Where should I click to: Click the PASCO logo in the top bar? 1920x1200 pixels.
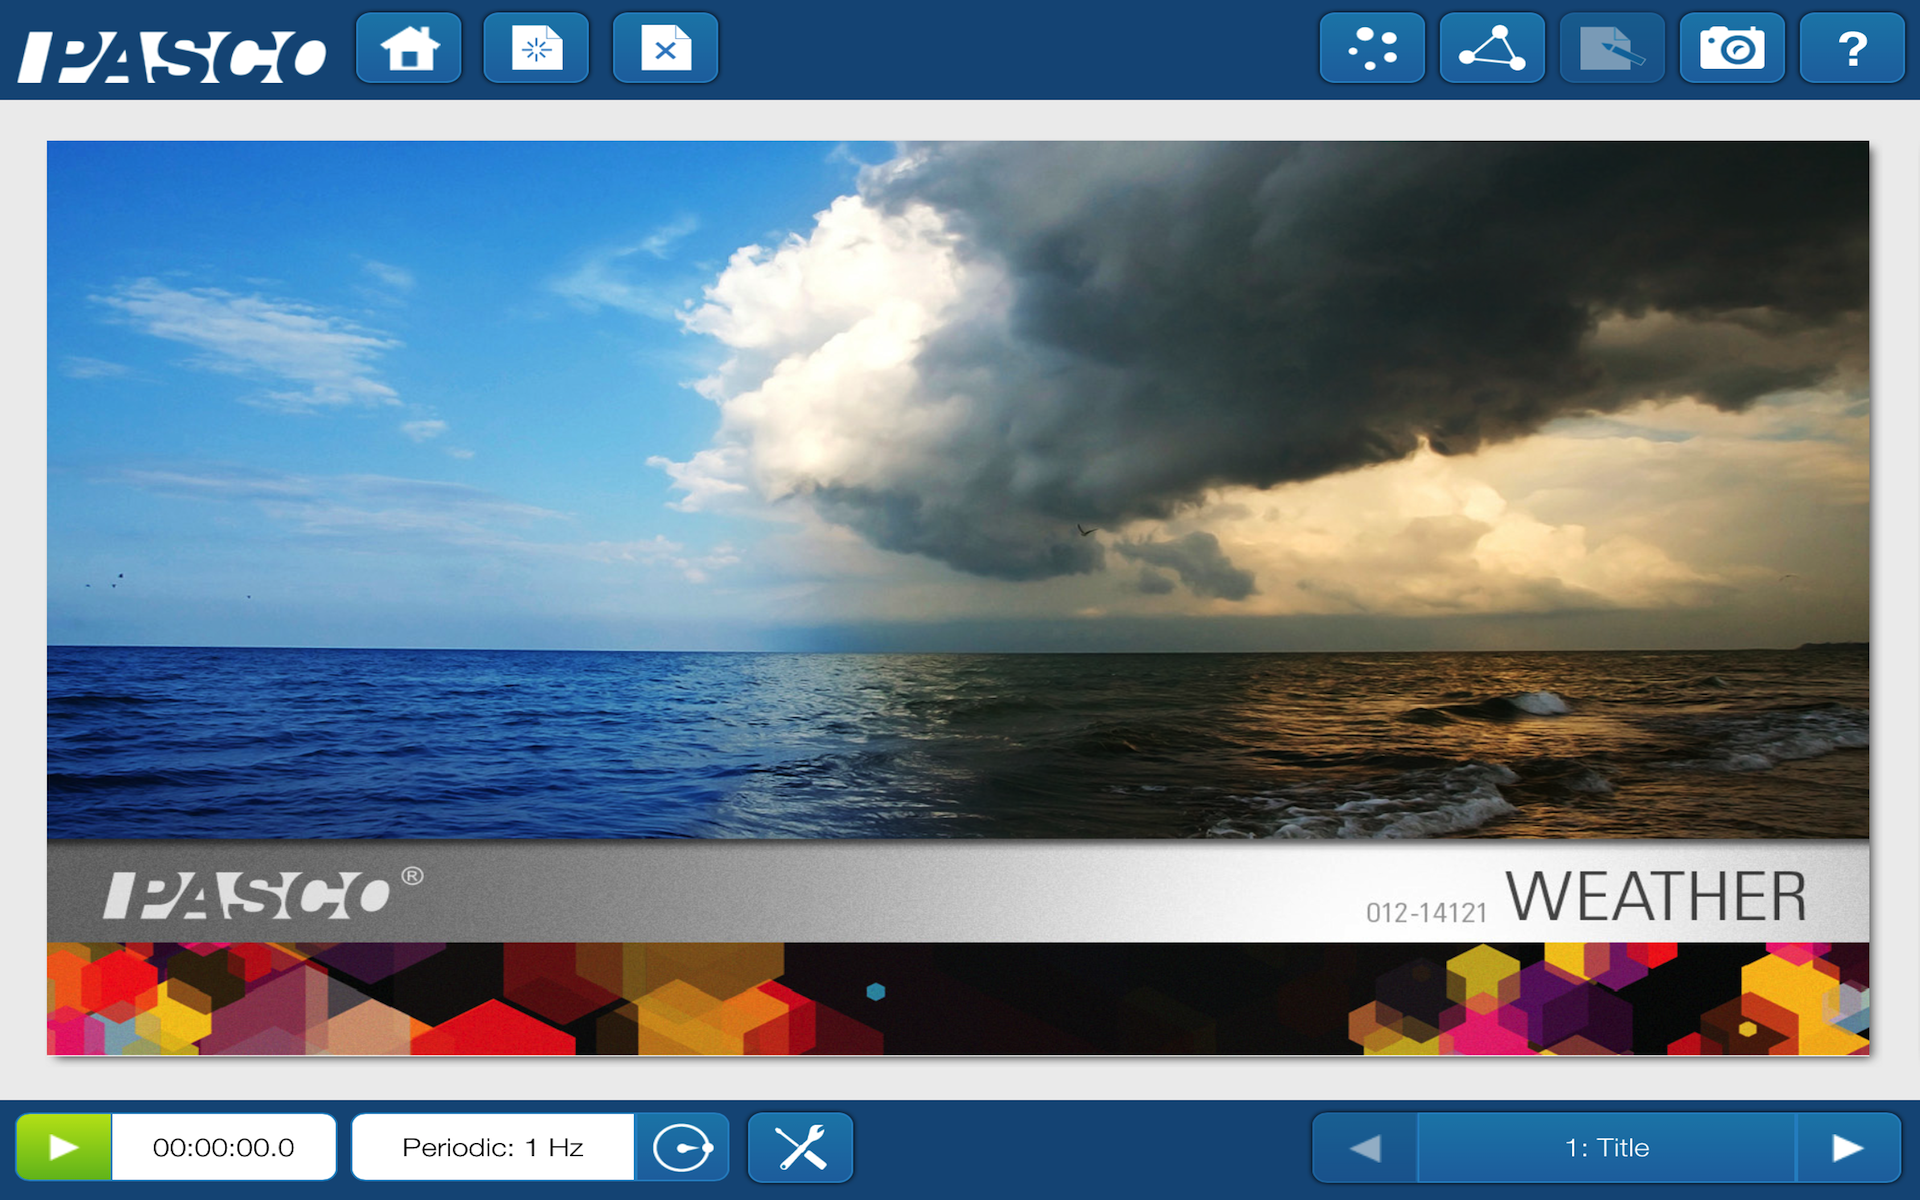[172, 56]
